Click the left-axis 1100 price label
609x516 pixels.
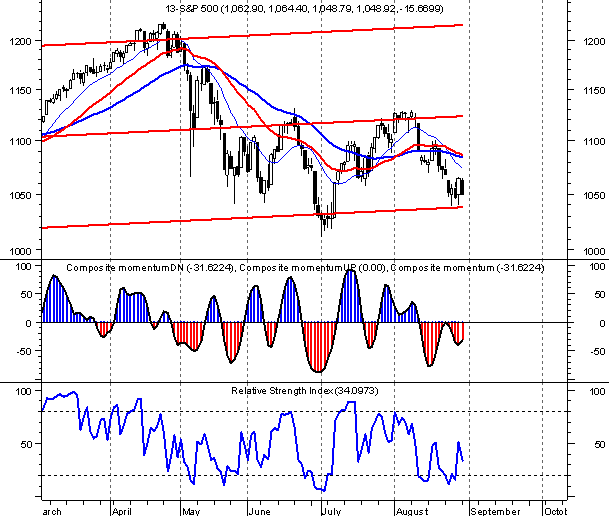click(x=20, y=141)
